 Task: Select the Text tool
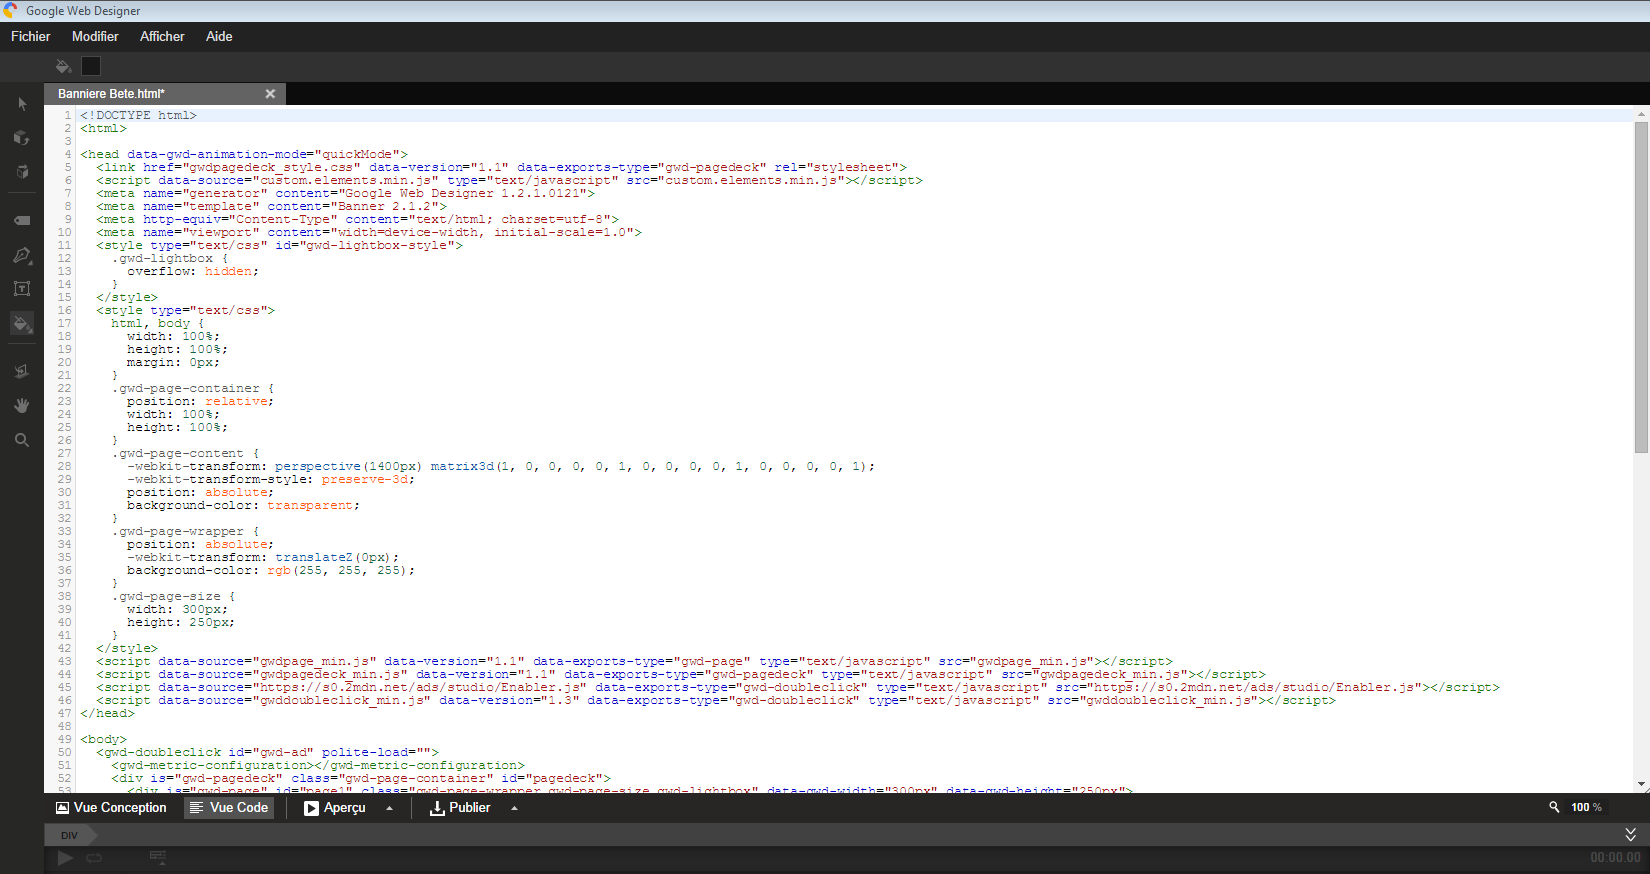pyautogui.click(x=22, y=289)
